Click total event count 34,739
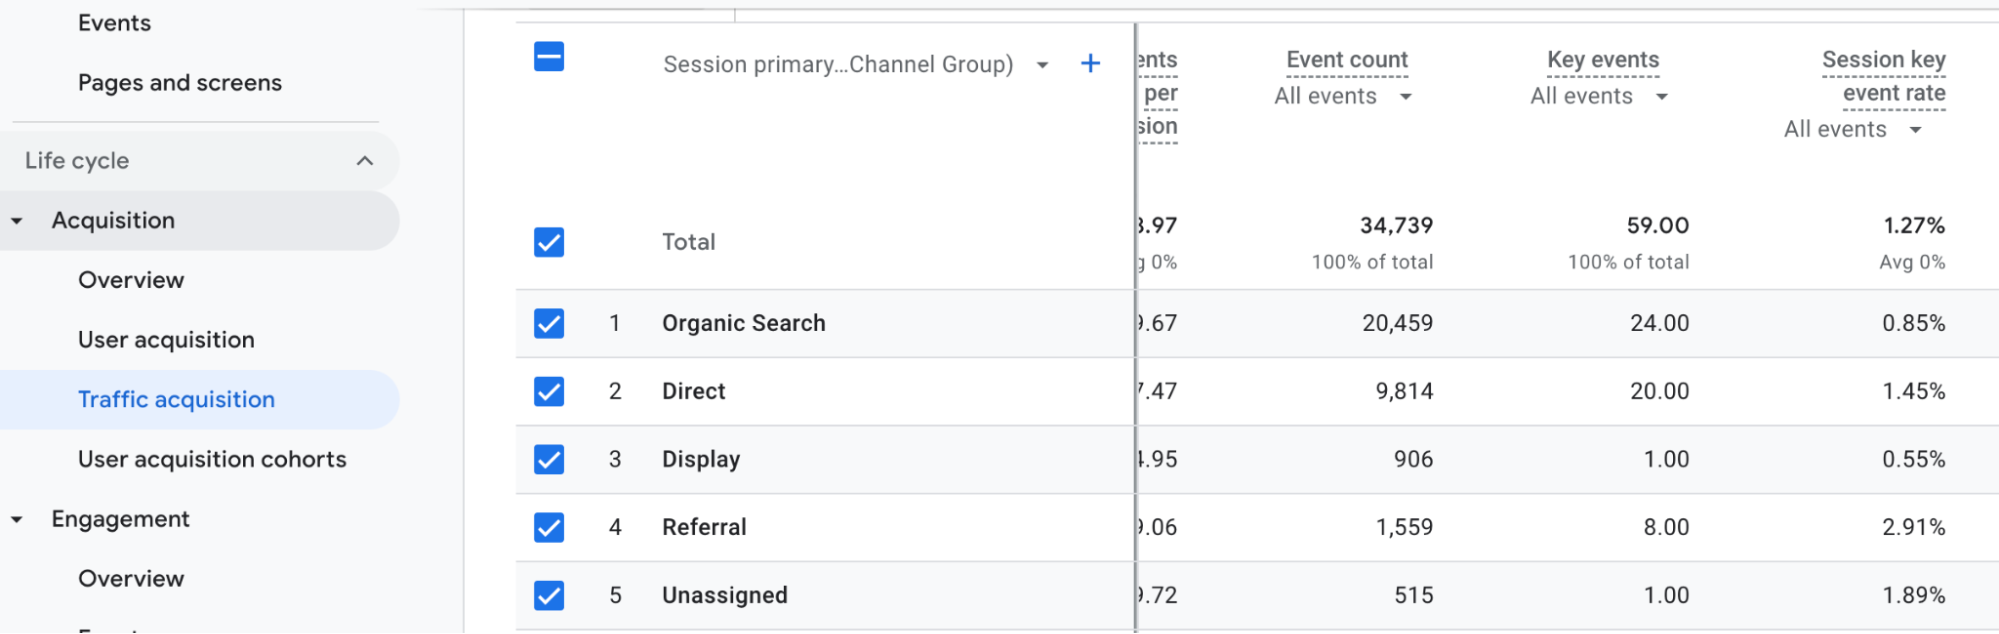The width and height of the screenshot is (1999, 634). (1396, 226)
